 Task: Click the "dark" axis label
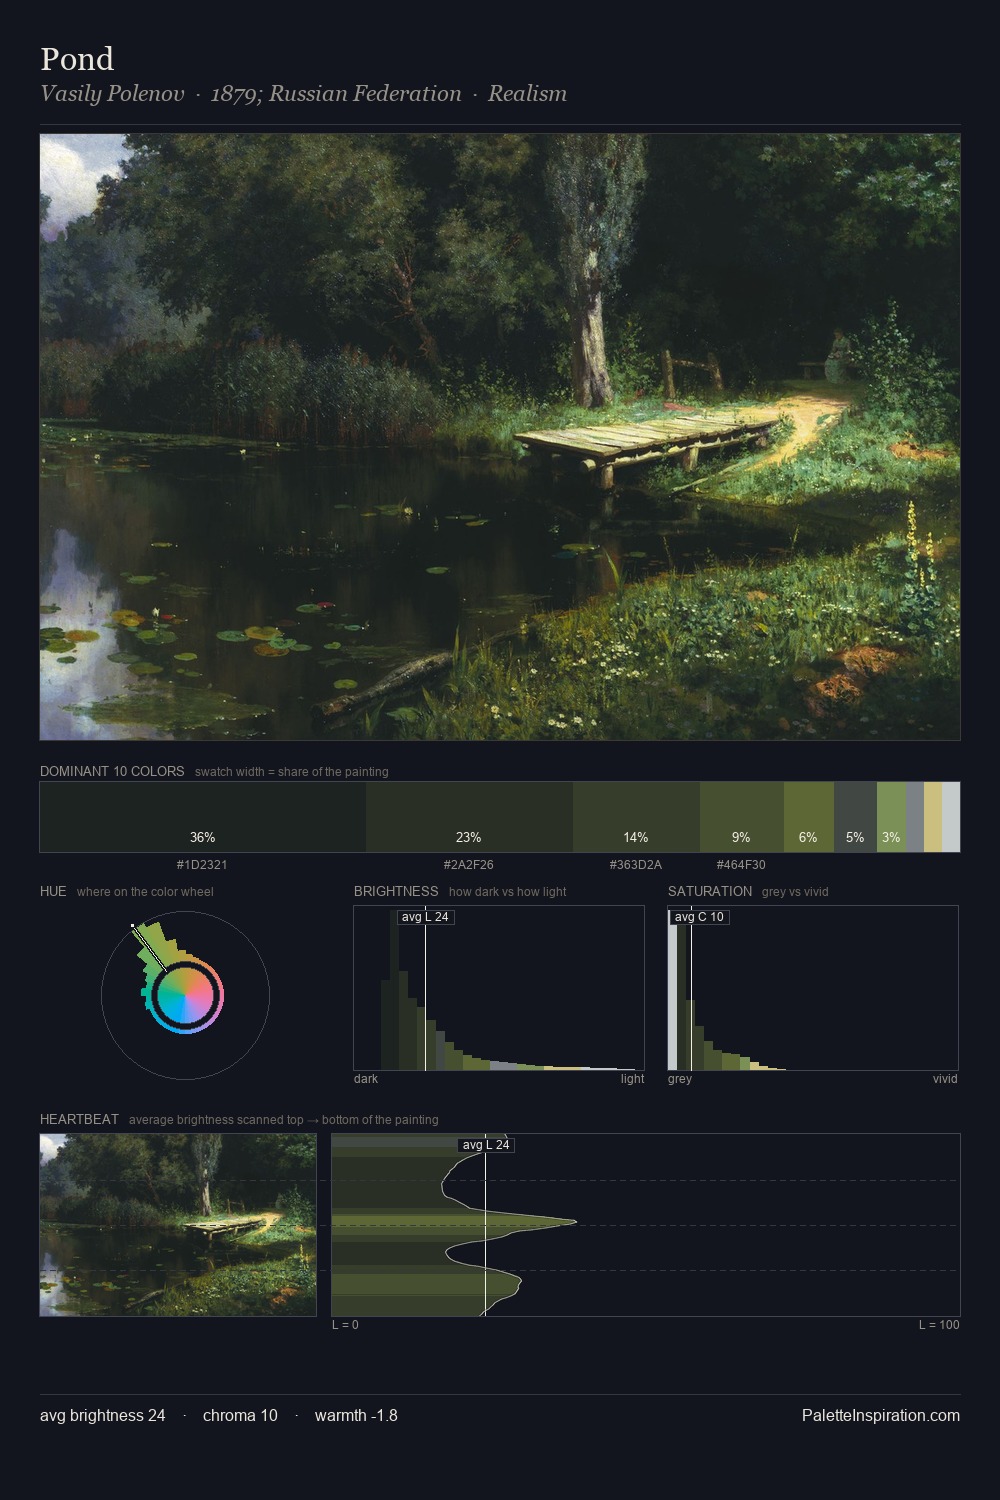coord(366,1079)
